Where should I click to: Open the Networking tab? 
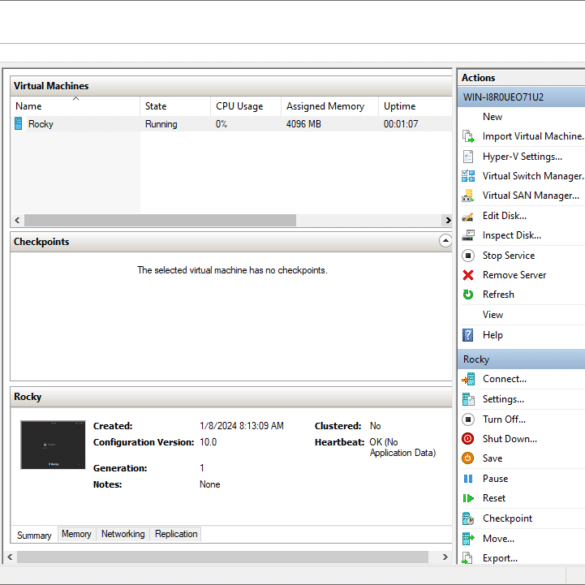click(123, 534)
